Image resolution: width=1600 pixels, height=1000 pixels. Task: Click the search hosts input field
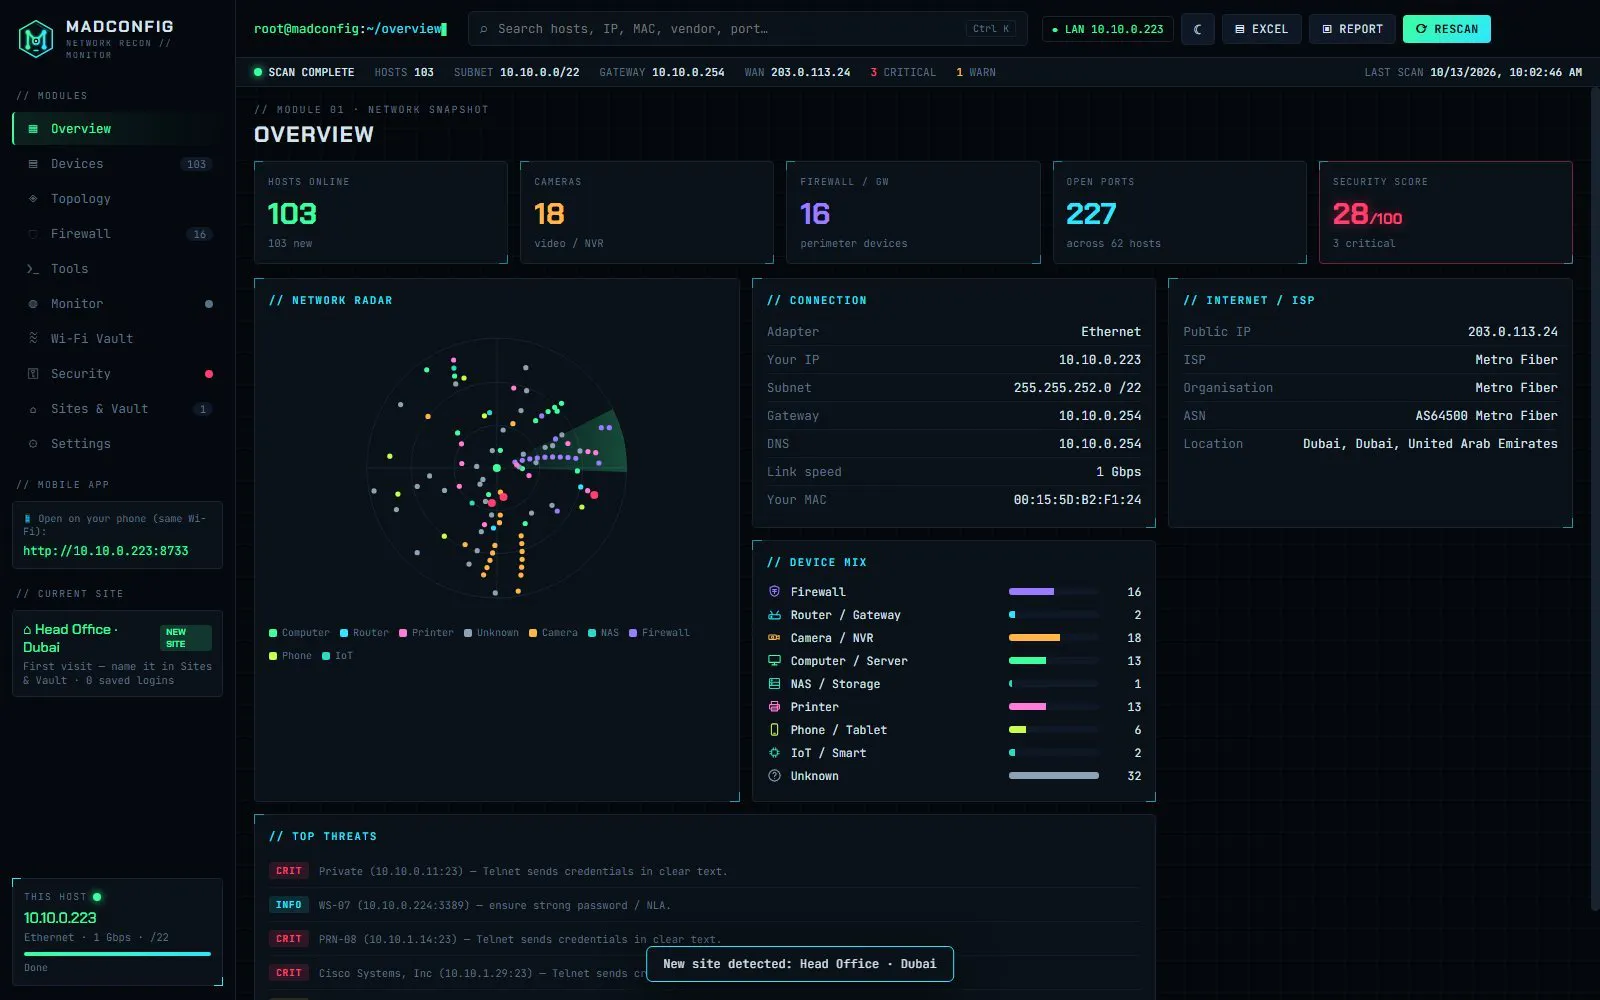(x=748, y=29)
